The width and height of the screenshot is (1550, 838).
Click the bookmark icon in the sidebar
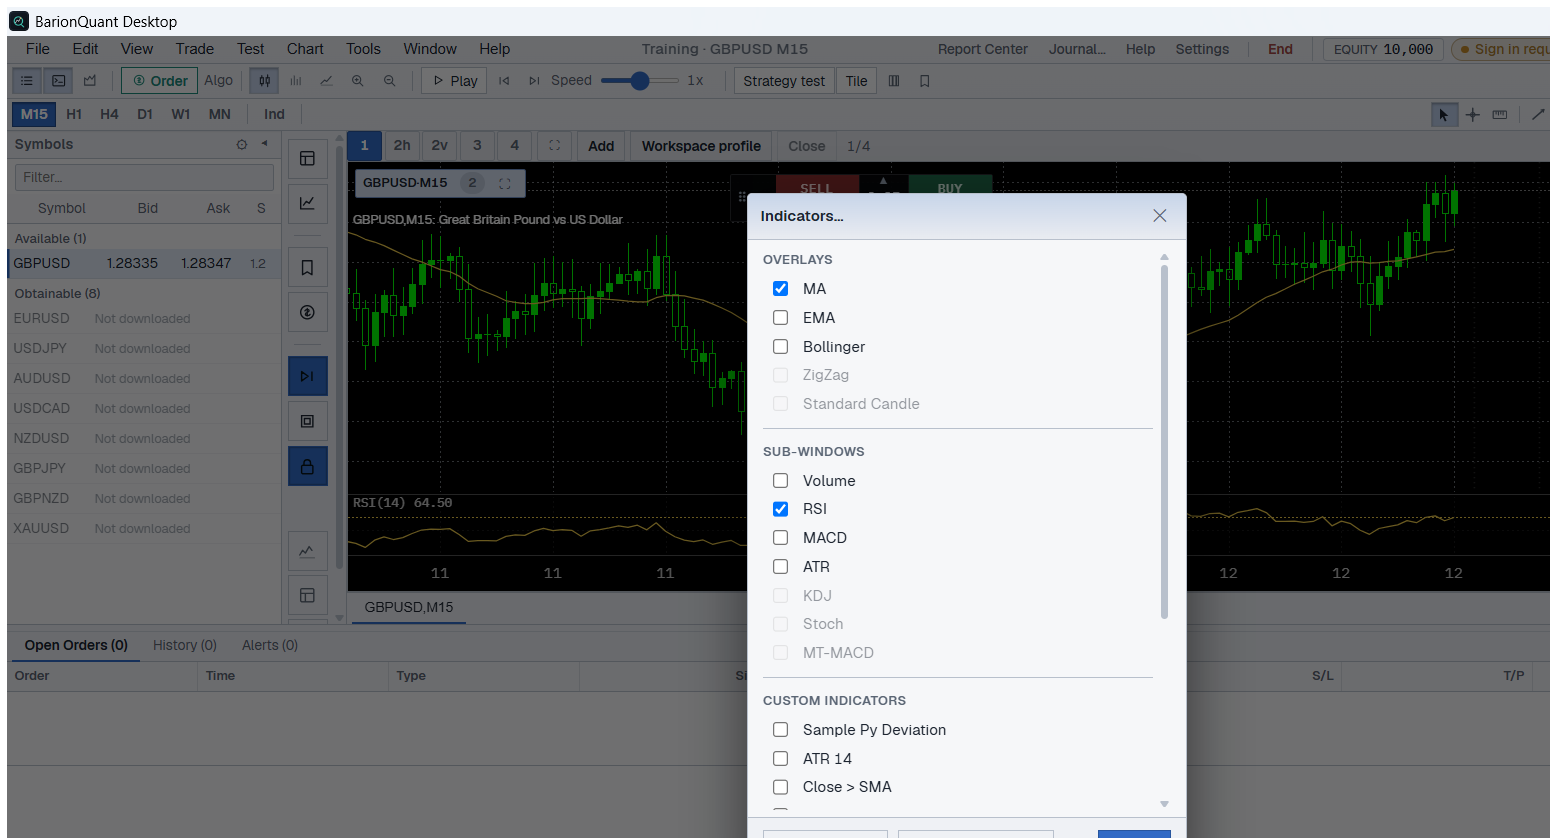point(307,268)
